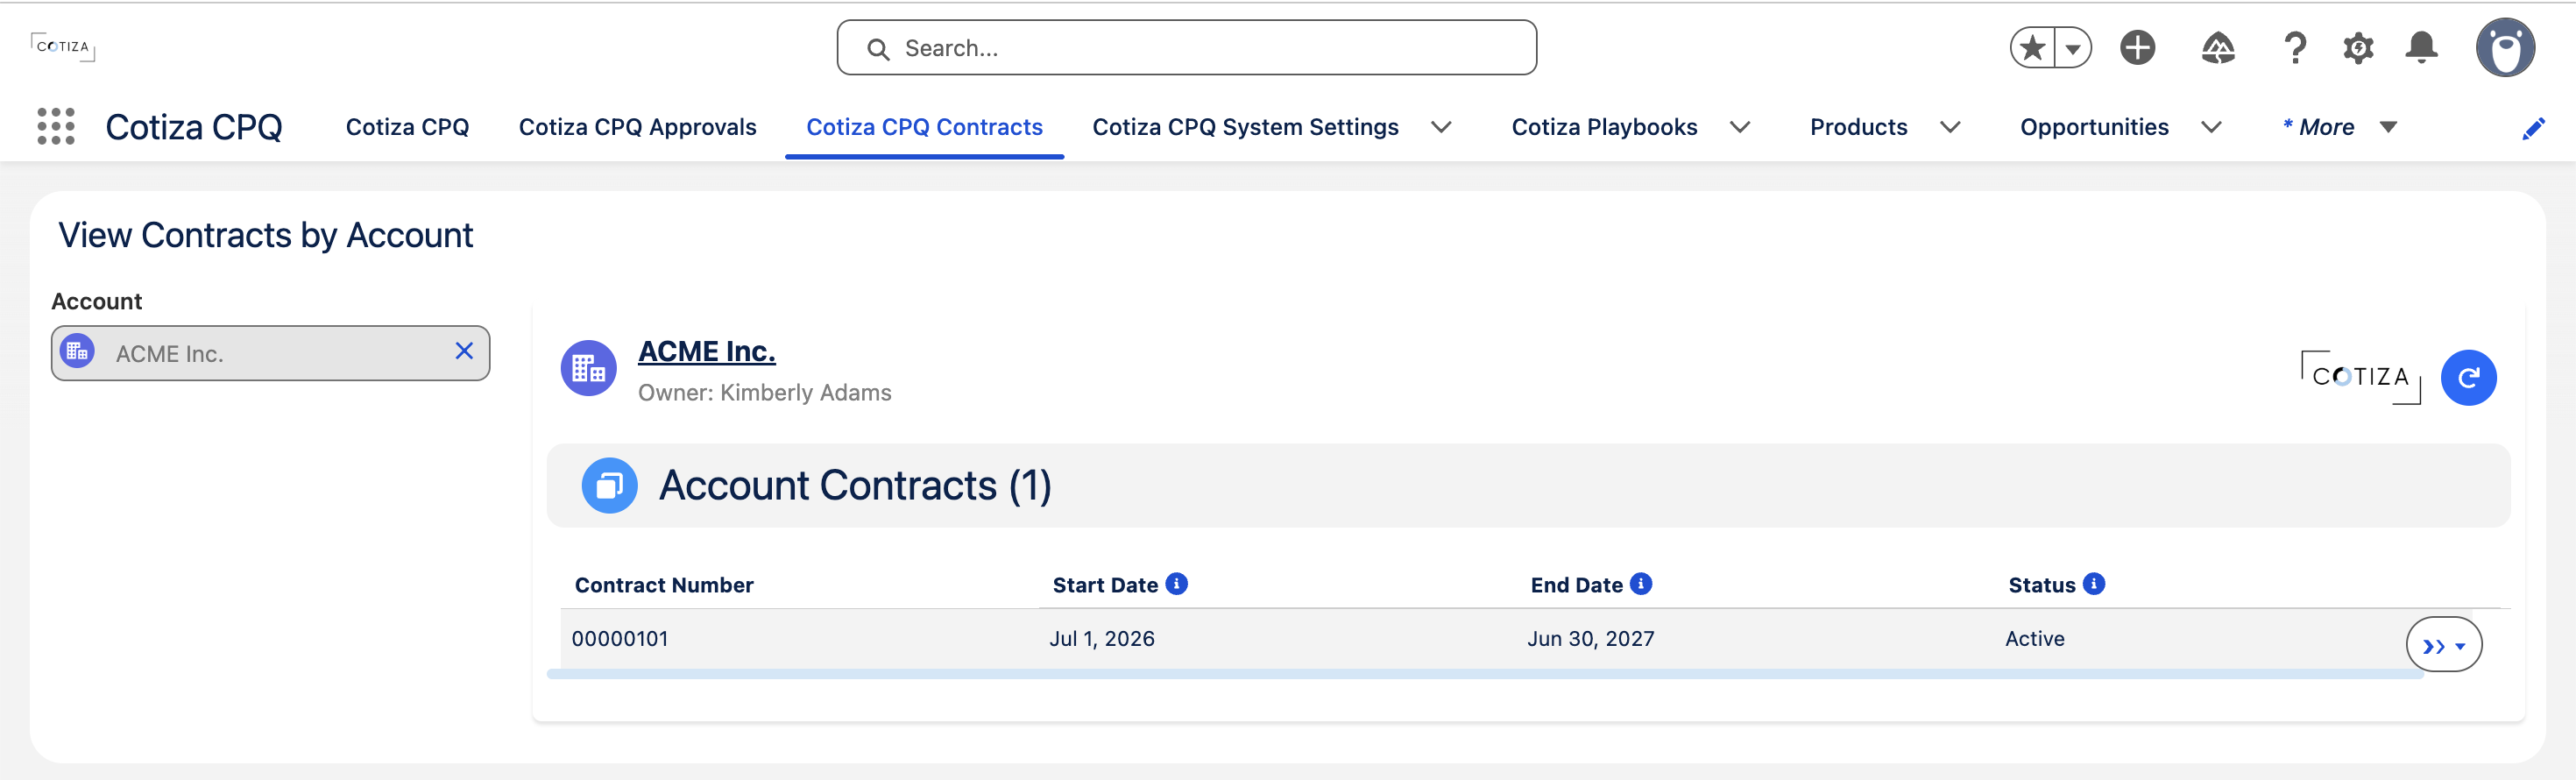
Task: Open the Setup gear icon
Action: coord(2358,48)
